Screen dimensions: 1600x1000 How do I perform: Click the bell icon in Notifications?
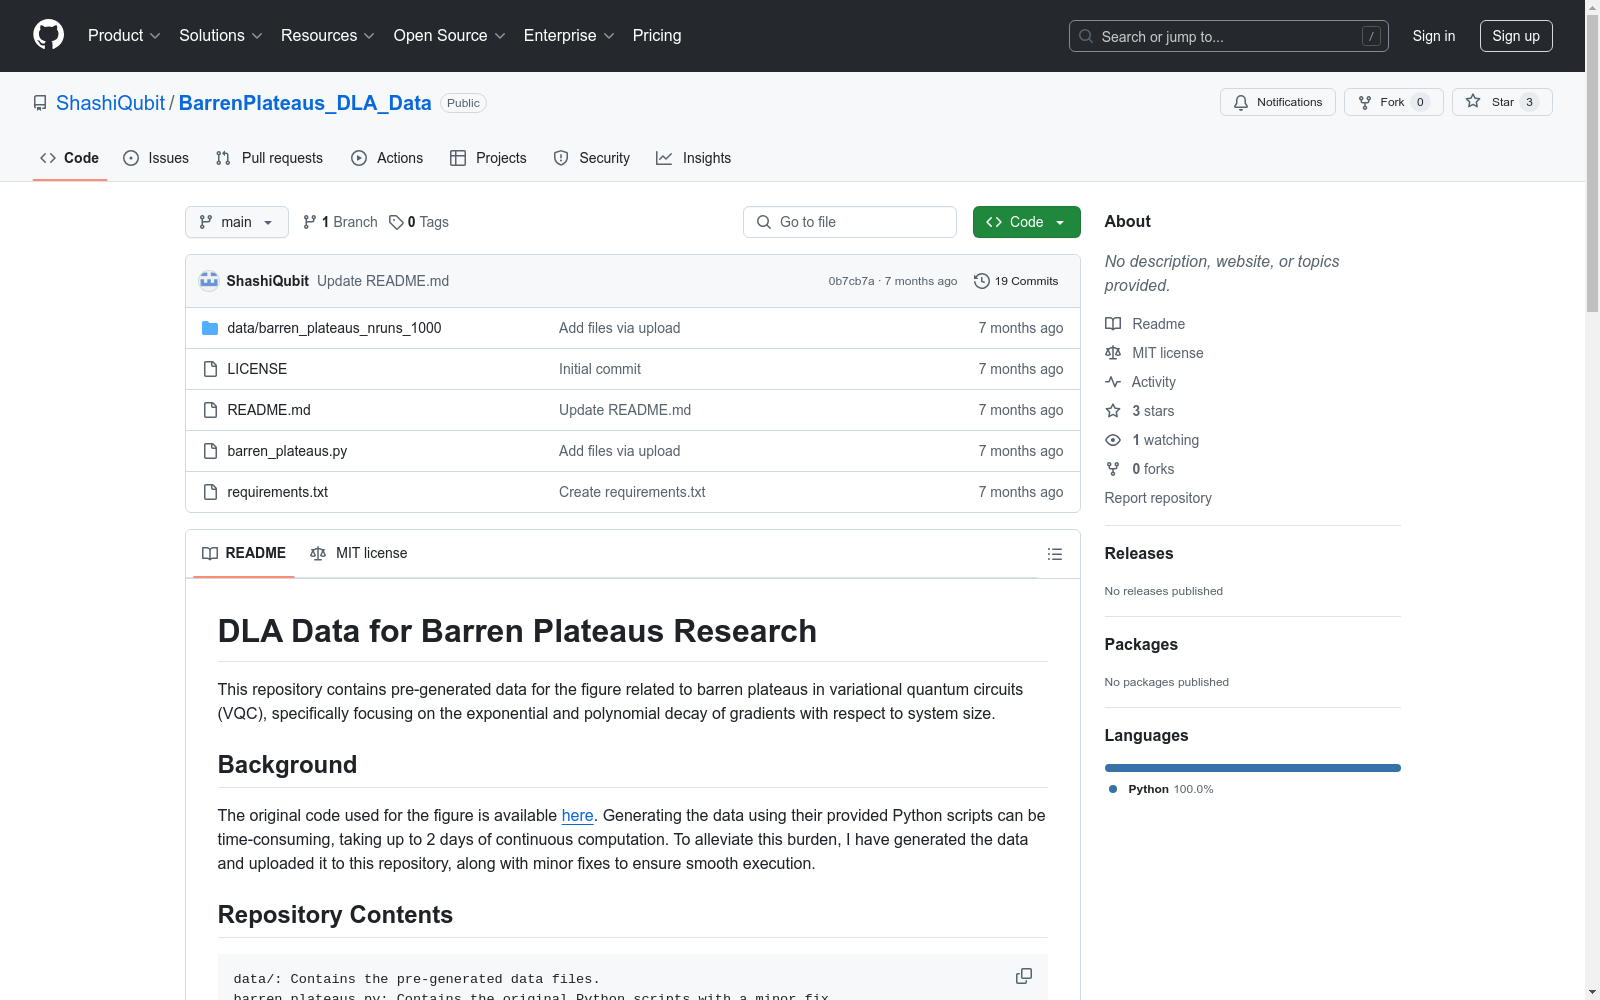point(1241,102)
